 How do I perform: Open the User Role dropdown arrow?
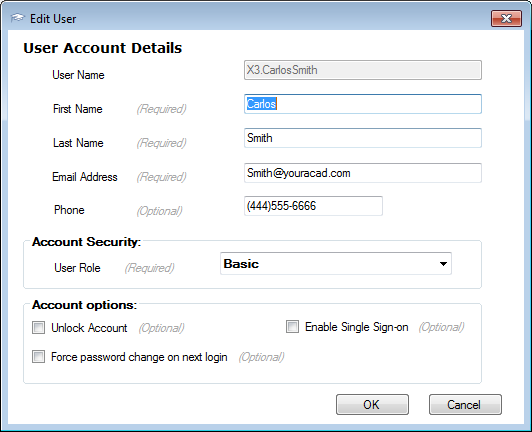(x=443, y=264)
